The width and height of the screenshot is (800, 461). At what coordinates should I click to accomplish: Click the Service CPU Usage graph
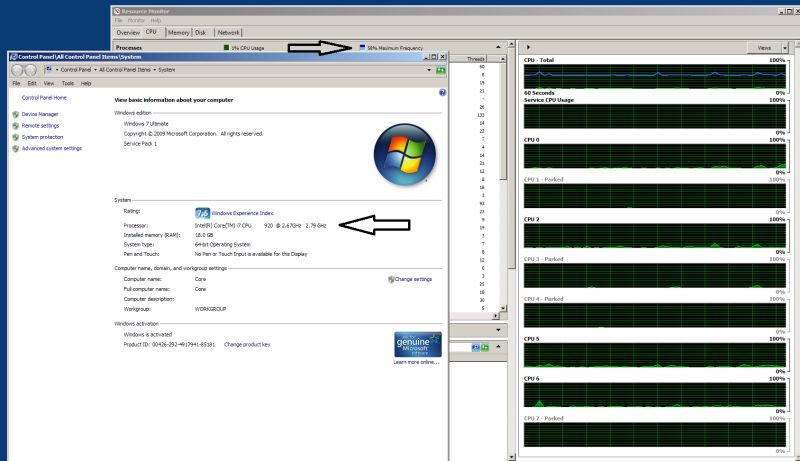click(655, 116)
